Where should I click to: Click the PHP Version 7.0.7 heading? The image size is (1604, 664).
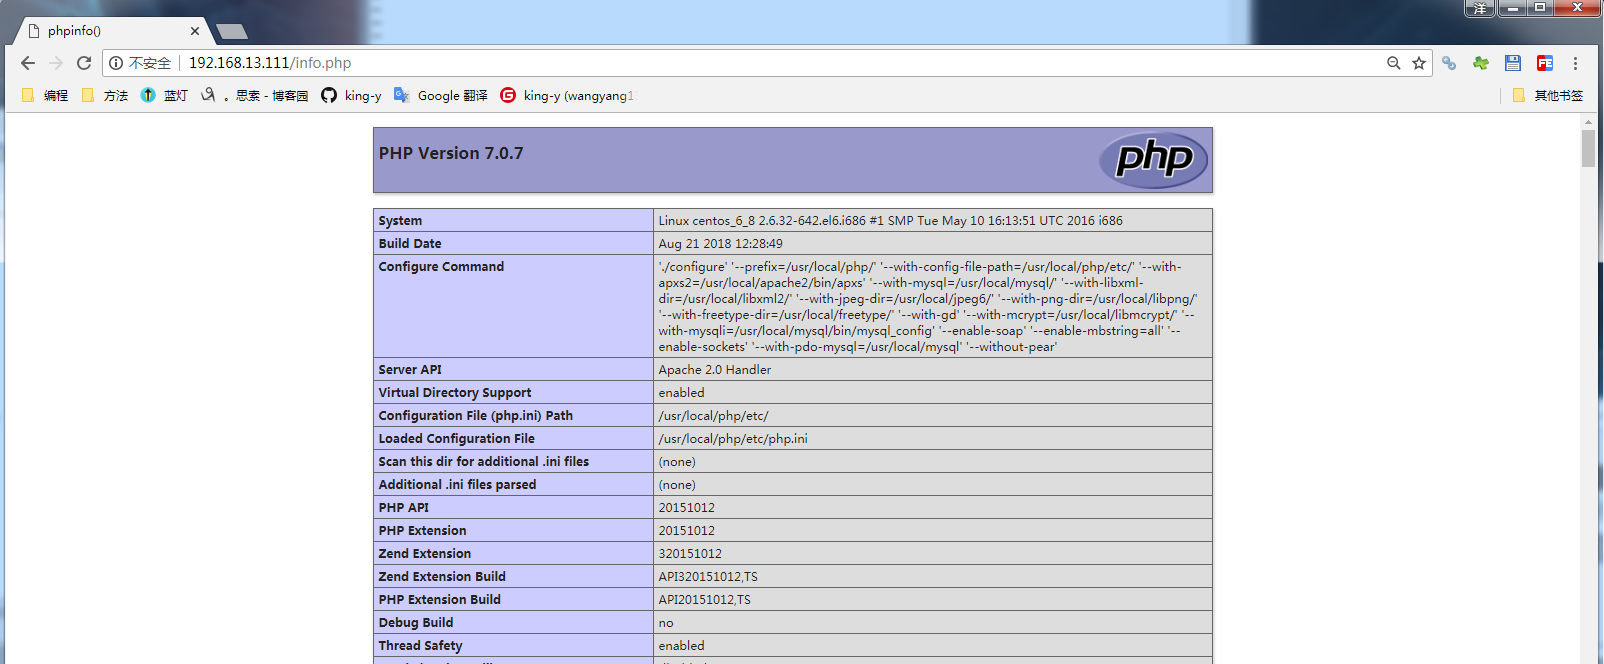pyautogui.click(x=451, y=153)
